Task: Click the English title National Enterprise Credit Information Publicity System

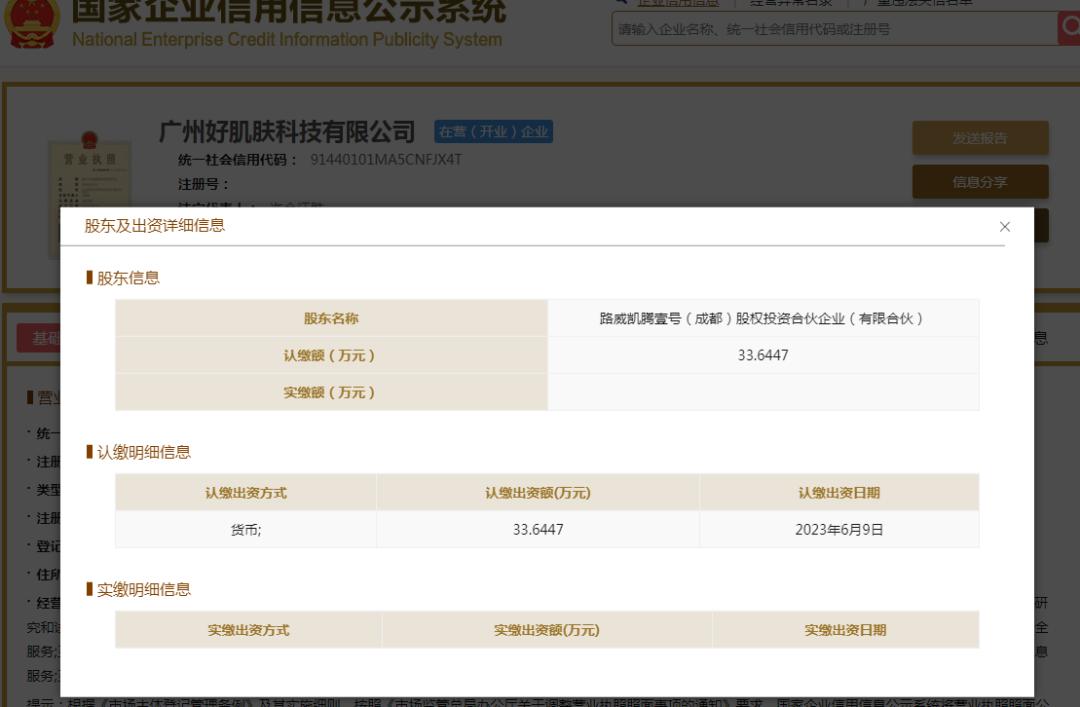Action: tap(287, 39)
